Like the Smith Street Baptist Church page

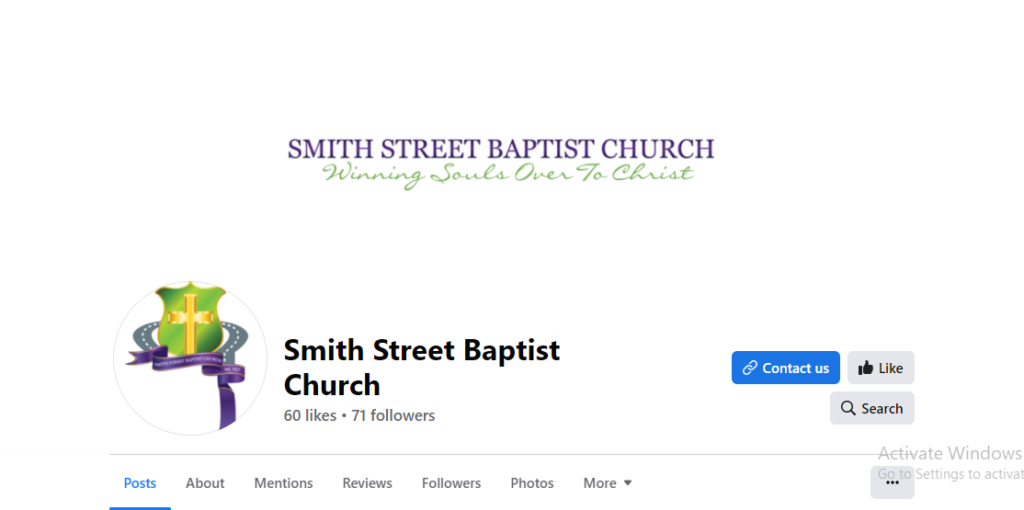pos(881,368)
